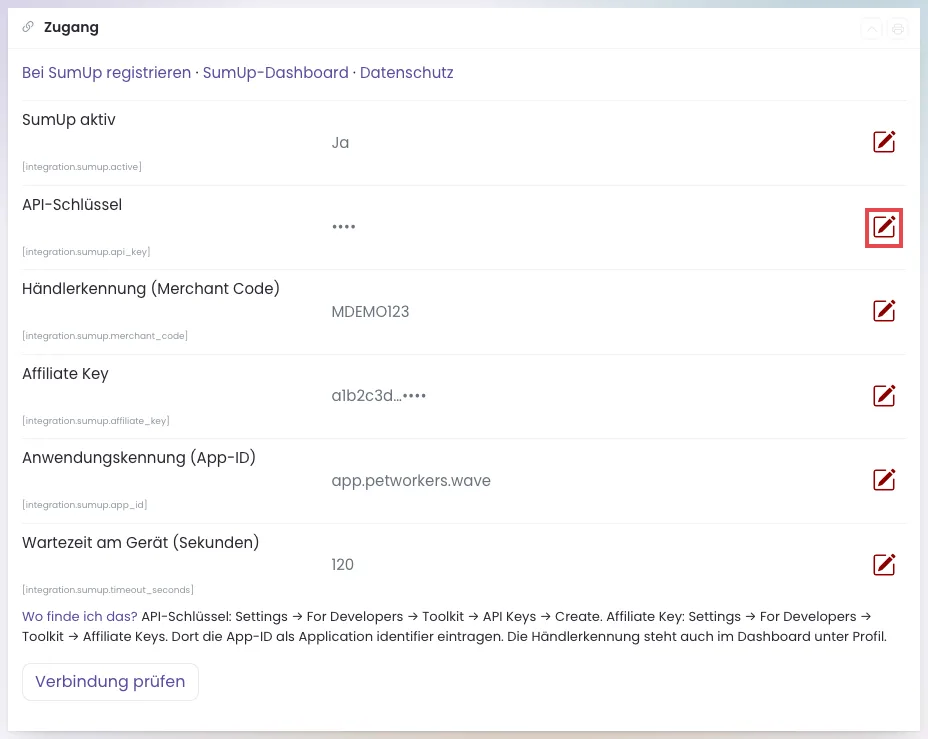Collapse the Zugang panel with the chevron
The image size is (928, 739).
coord(872,28)
